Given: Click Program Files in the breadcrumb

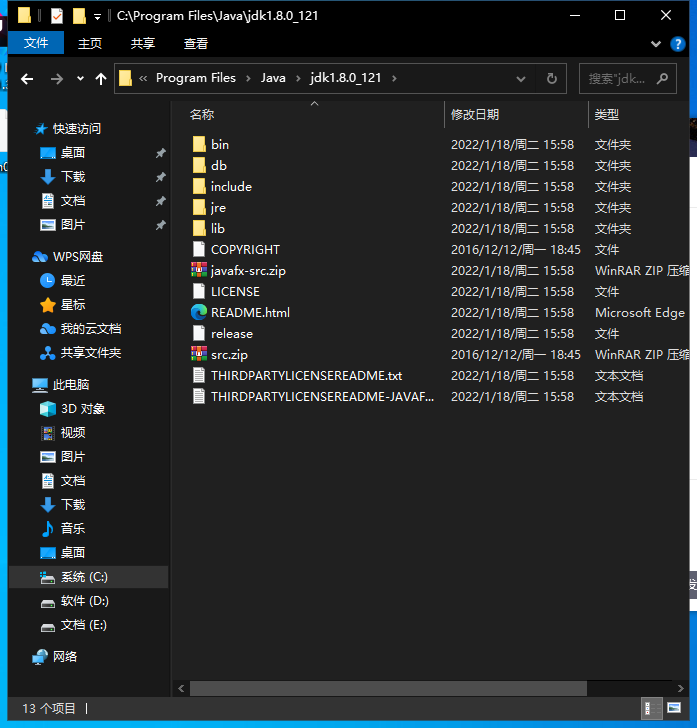Looking at the screenshot, I should (x=195, y=78).
